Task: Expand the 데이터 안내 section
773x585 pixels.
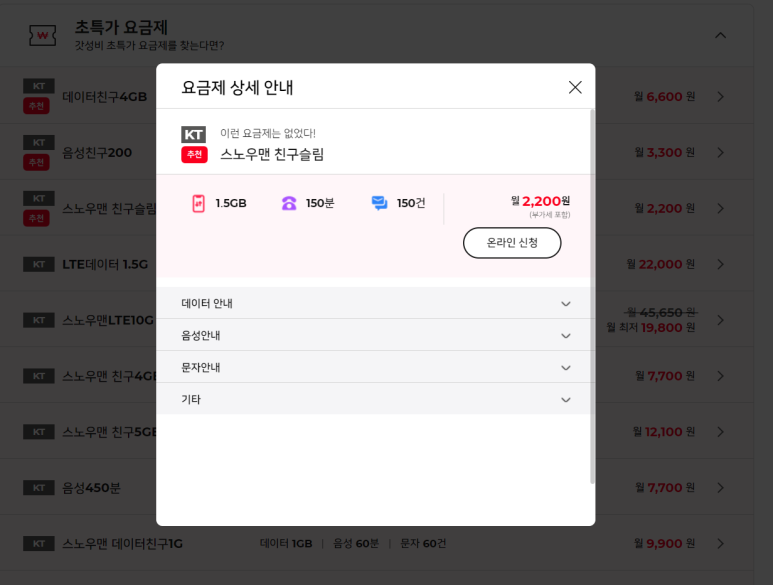Action: click(375, 303)
